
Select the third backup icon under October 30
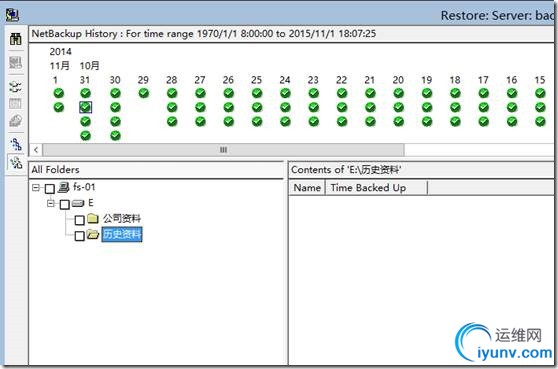(115, 121)
